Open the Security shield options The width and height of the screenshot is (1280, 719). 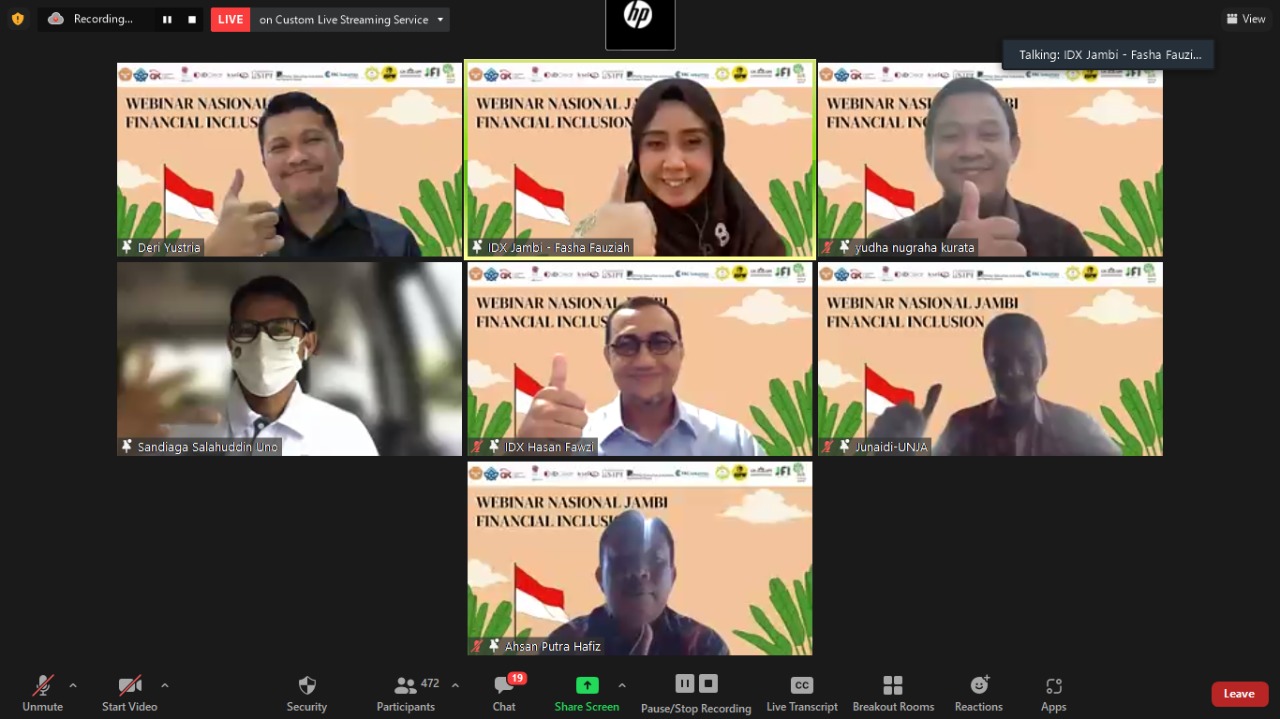click(x=307, y=692)
